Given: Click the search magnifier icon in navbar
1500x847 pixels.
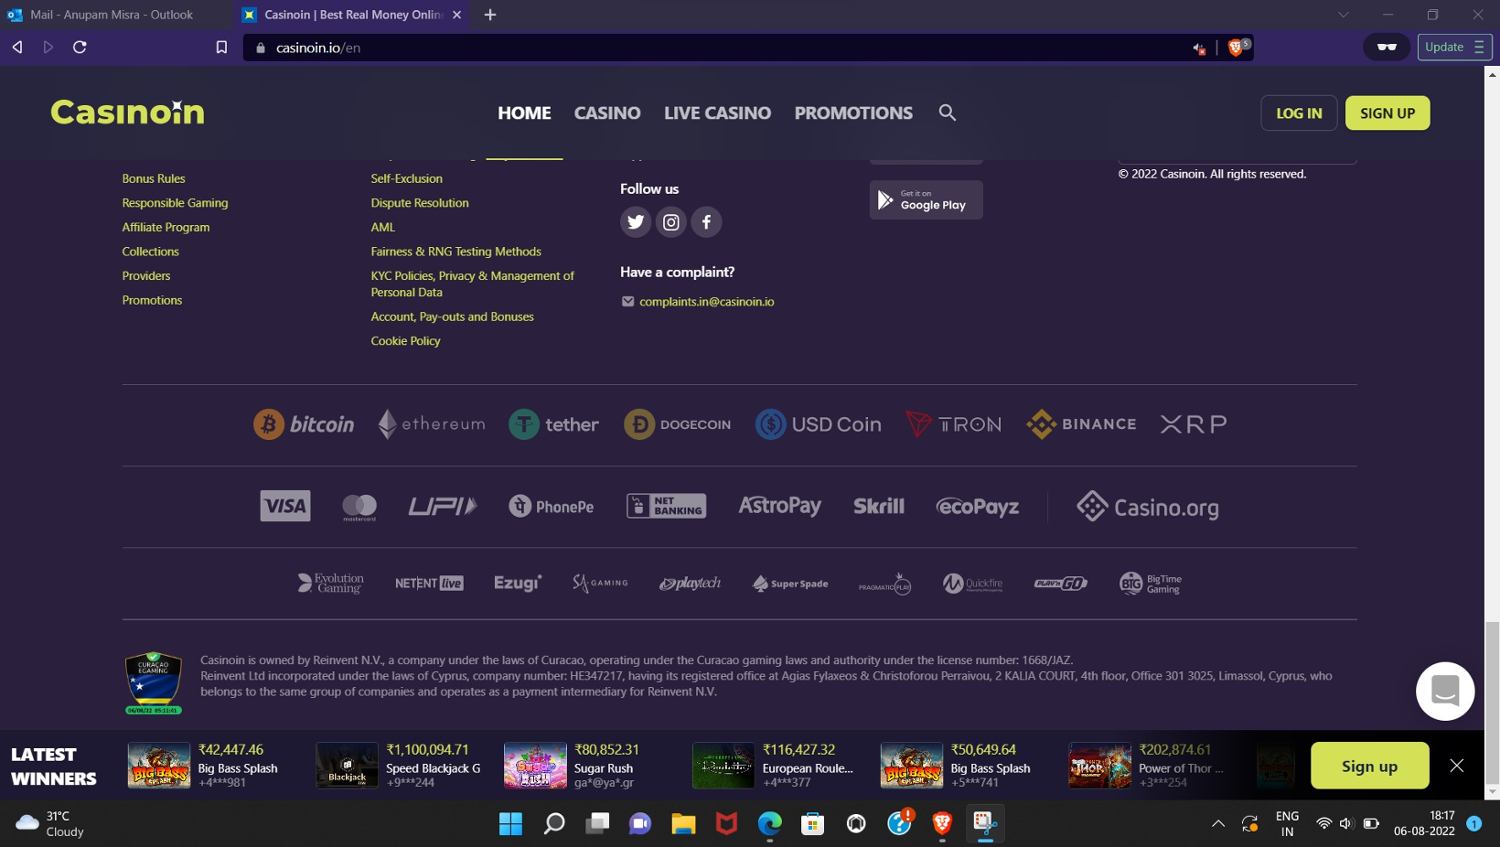Looking at the screenshot, I should 947,113.
